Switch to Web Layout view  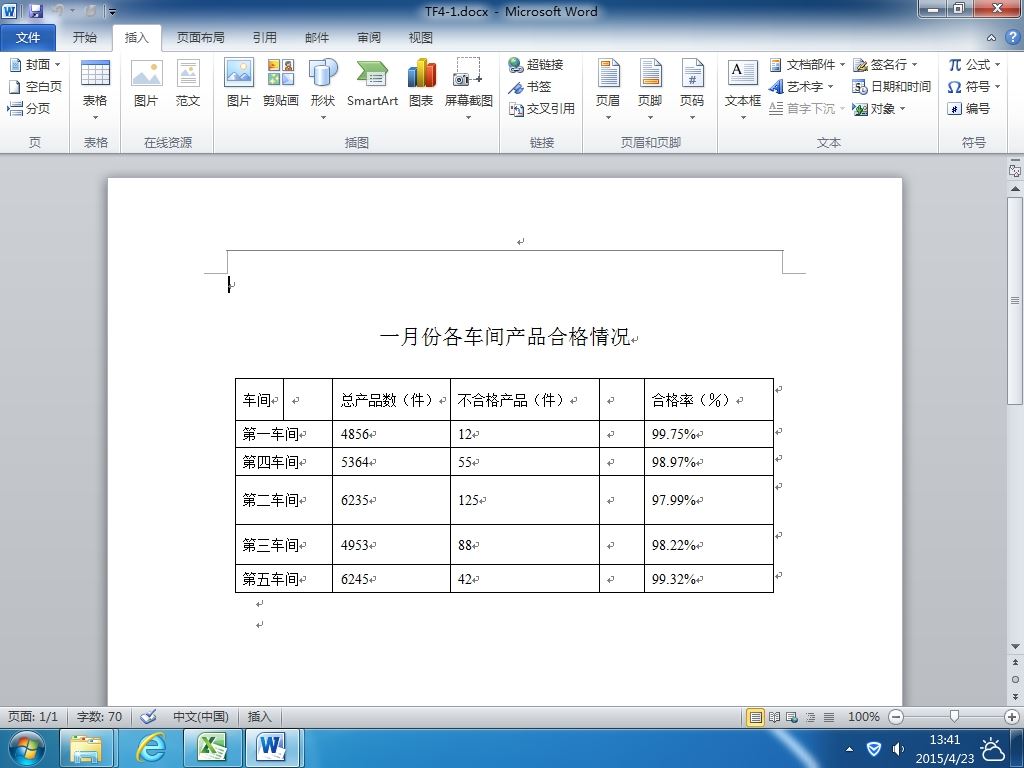[792, 717]
